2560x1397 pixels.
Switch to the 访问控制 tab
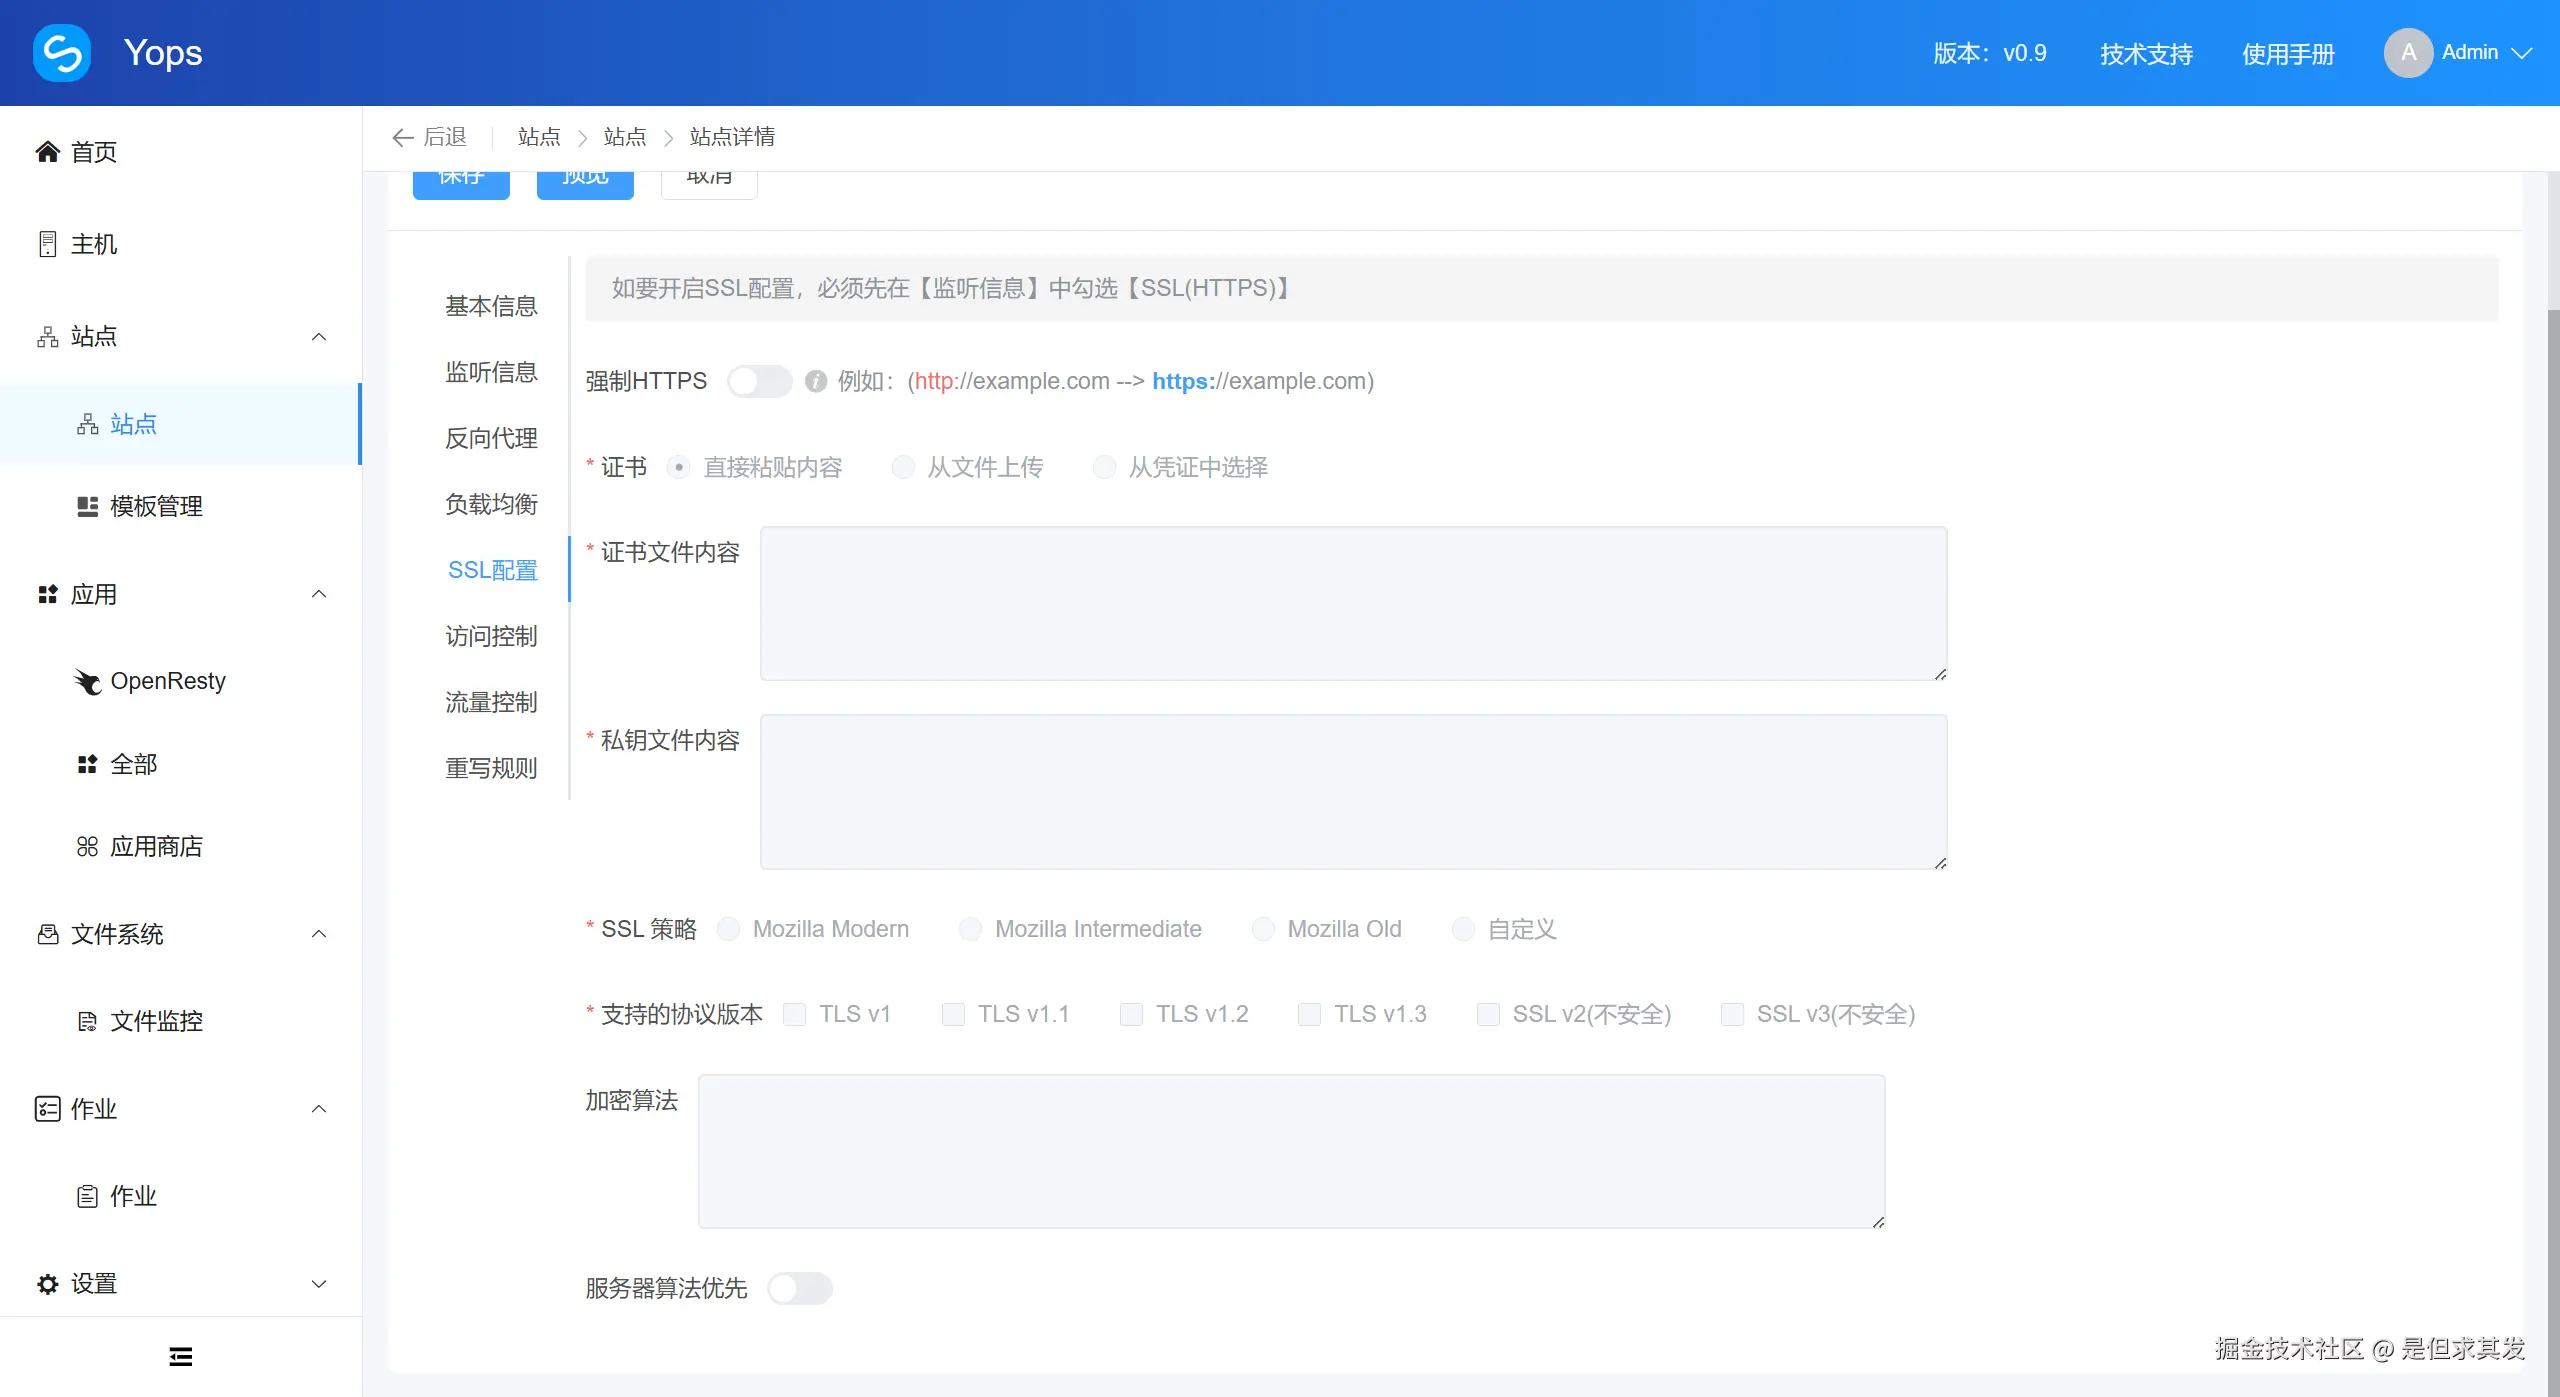click(491, 636)
